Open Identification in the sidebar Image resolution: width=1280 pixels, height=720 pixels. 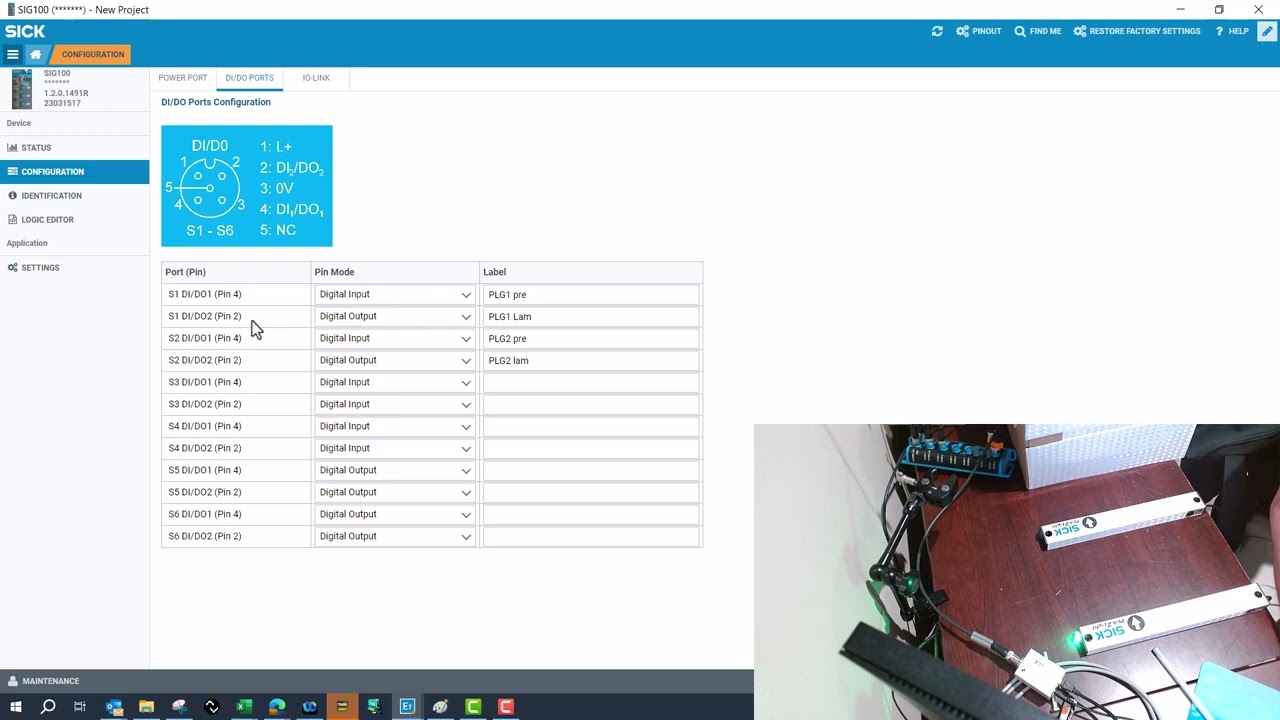pyautogui.click(x=75, y=196)
